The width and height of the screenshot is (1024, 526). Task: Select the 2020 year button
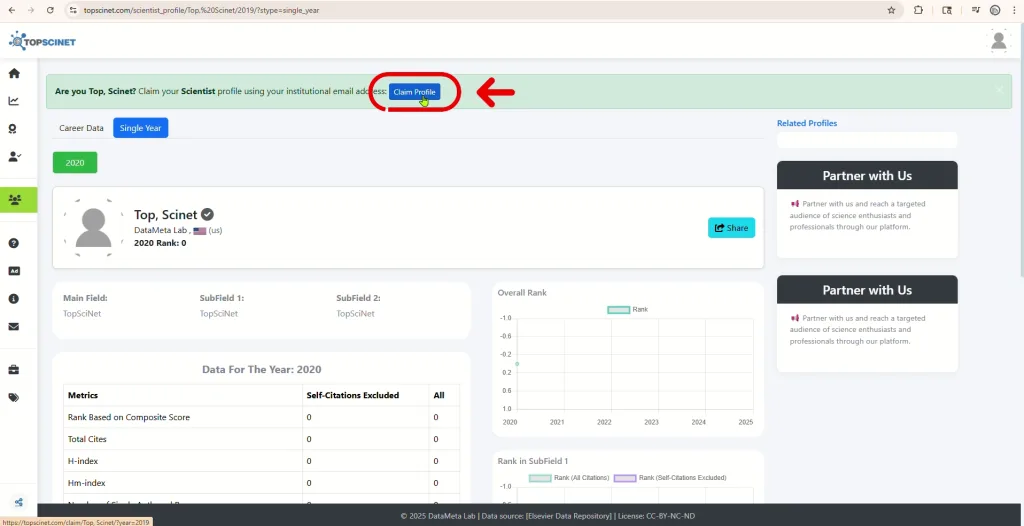tap(75, 163)
